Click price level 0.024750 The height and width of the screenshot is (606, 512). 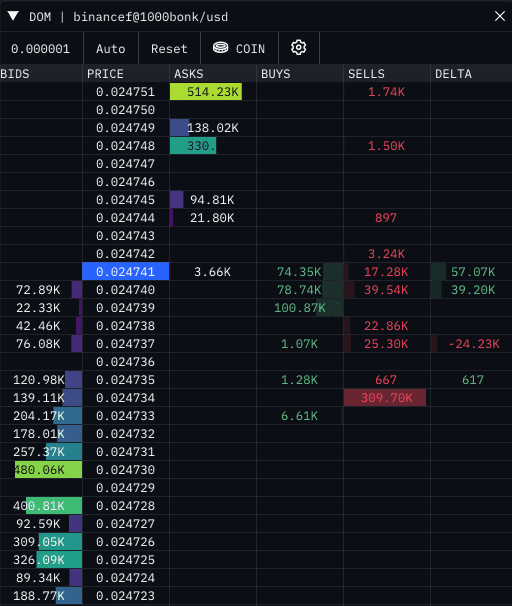point(126,110)
